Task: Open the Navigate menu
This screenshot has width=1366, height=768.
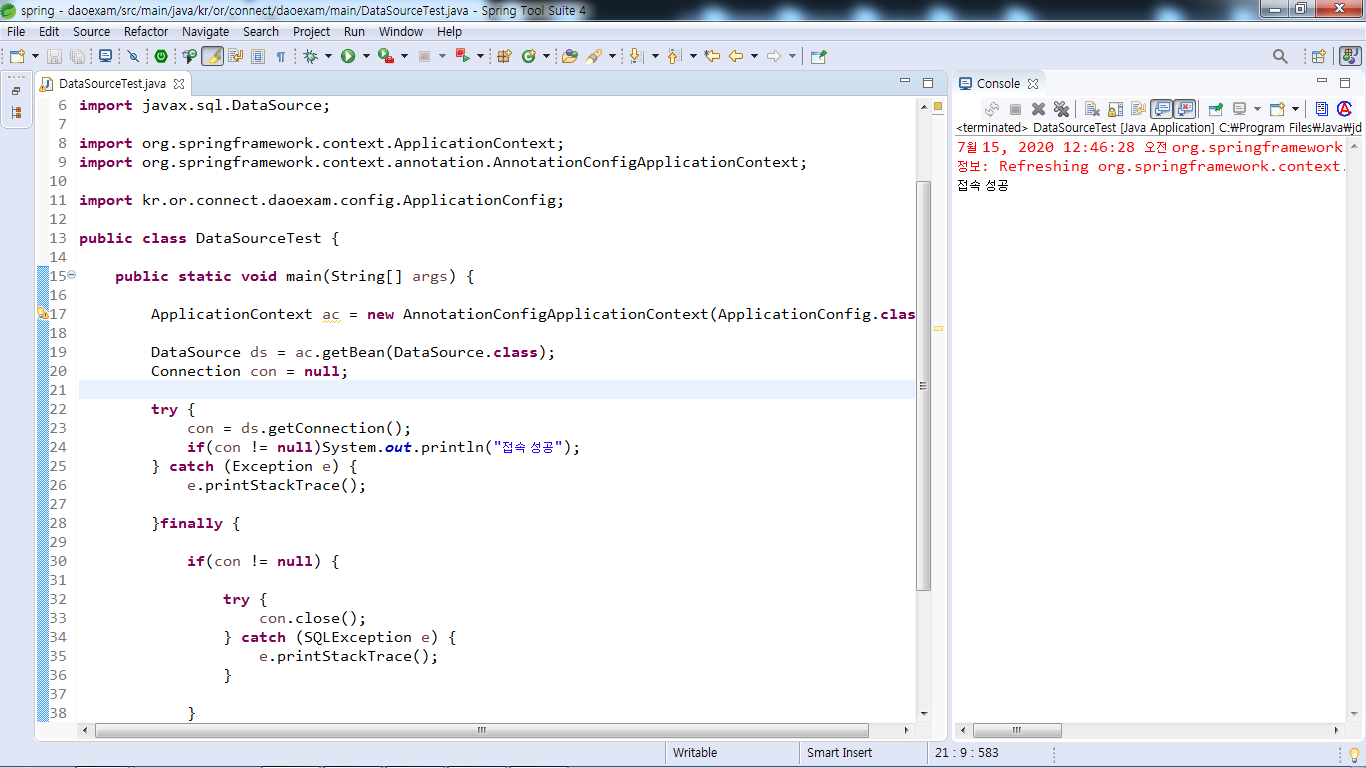Action: [x=205, y=31]
